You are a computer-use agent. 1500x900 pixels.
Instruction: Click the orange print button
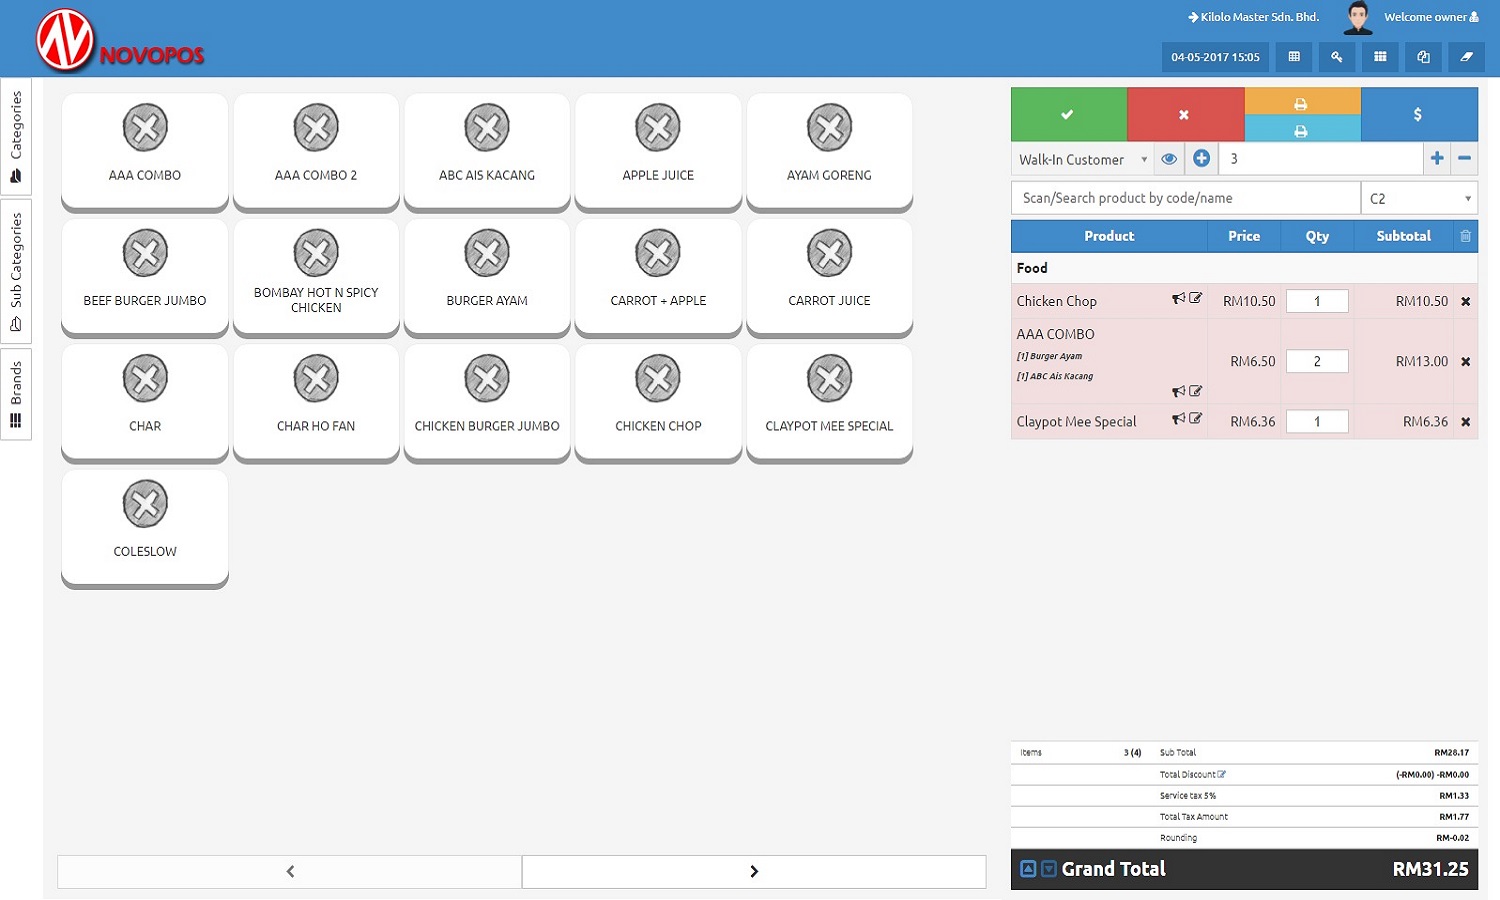pos(1301,103)
